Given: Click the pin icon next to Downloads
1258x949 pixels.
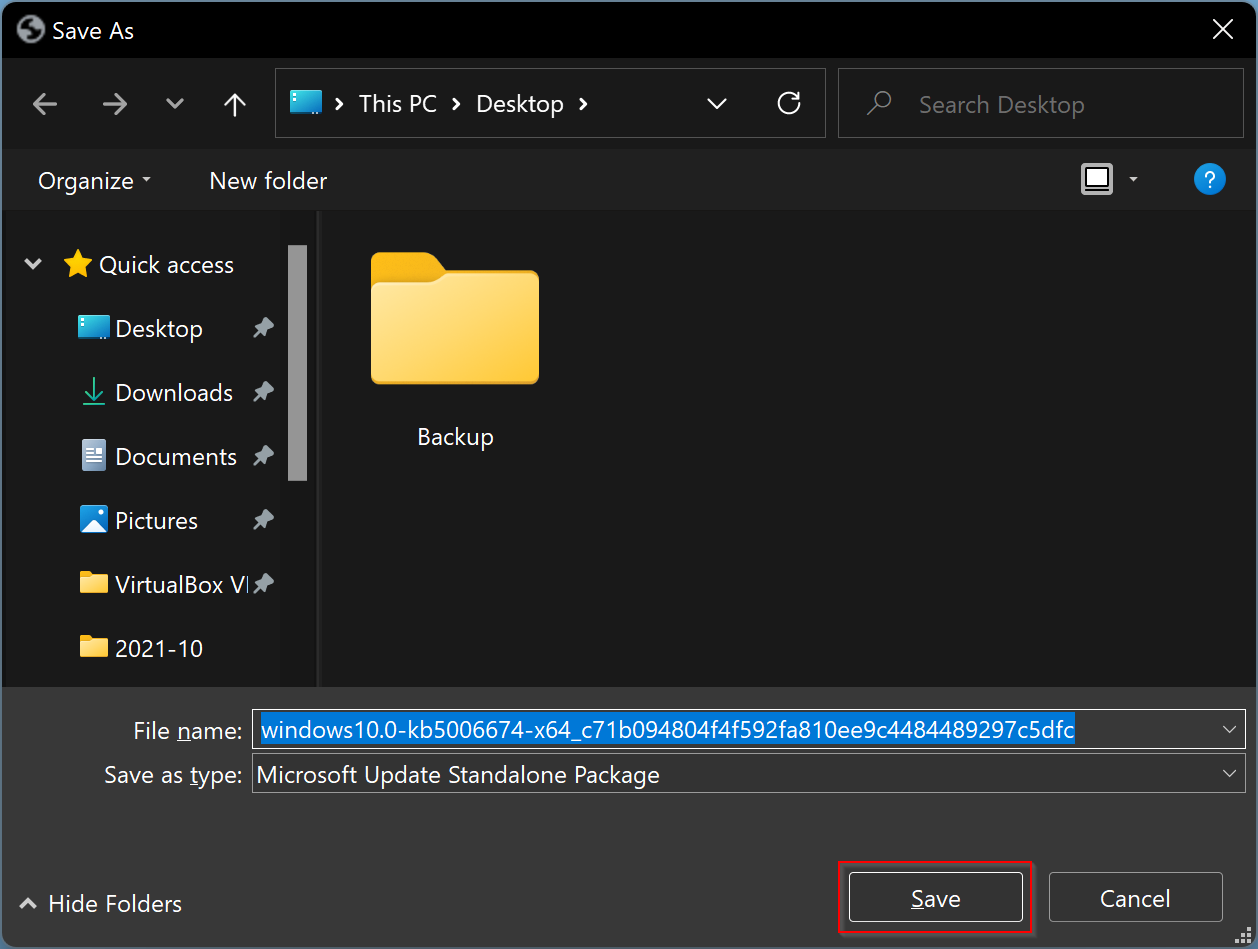Looking at the screenshot, I should 264,392.
